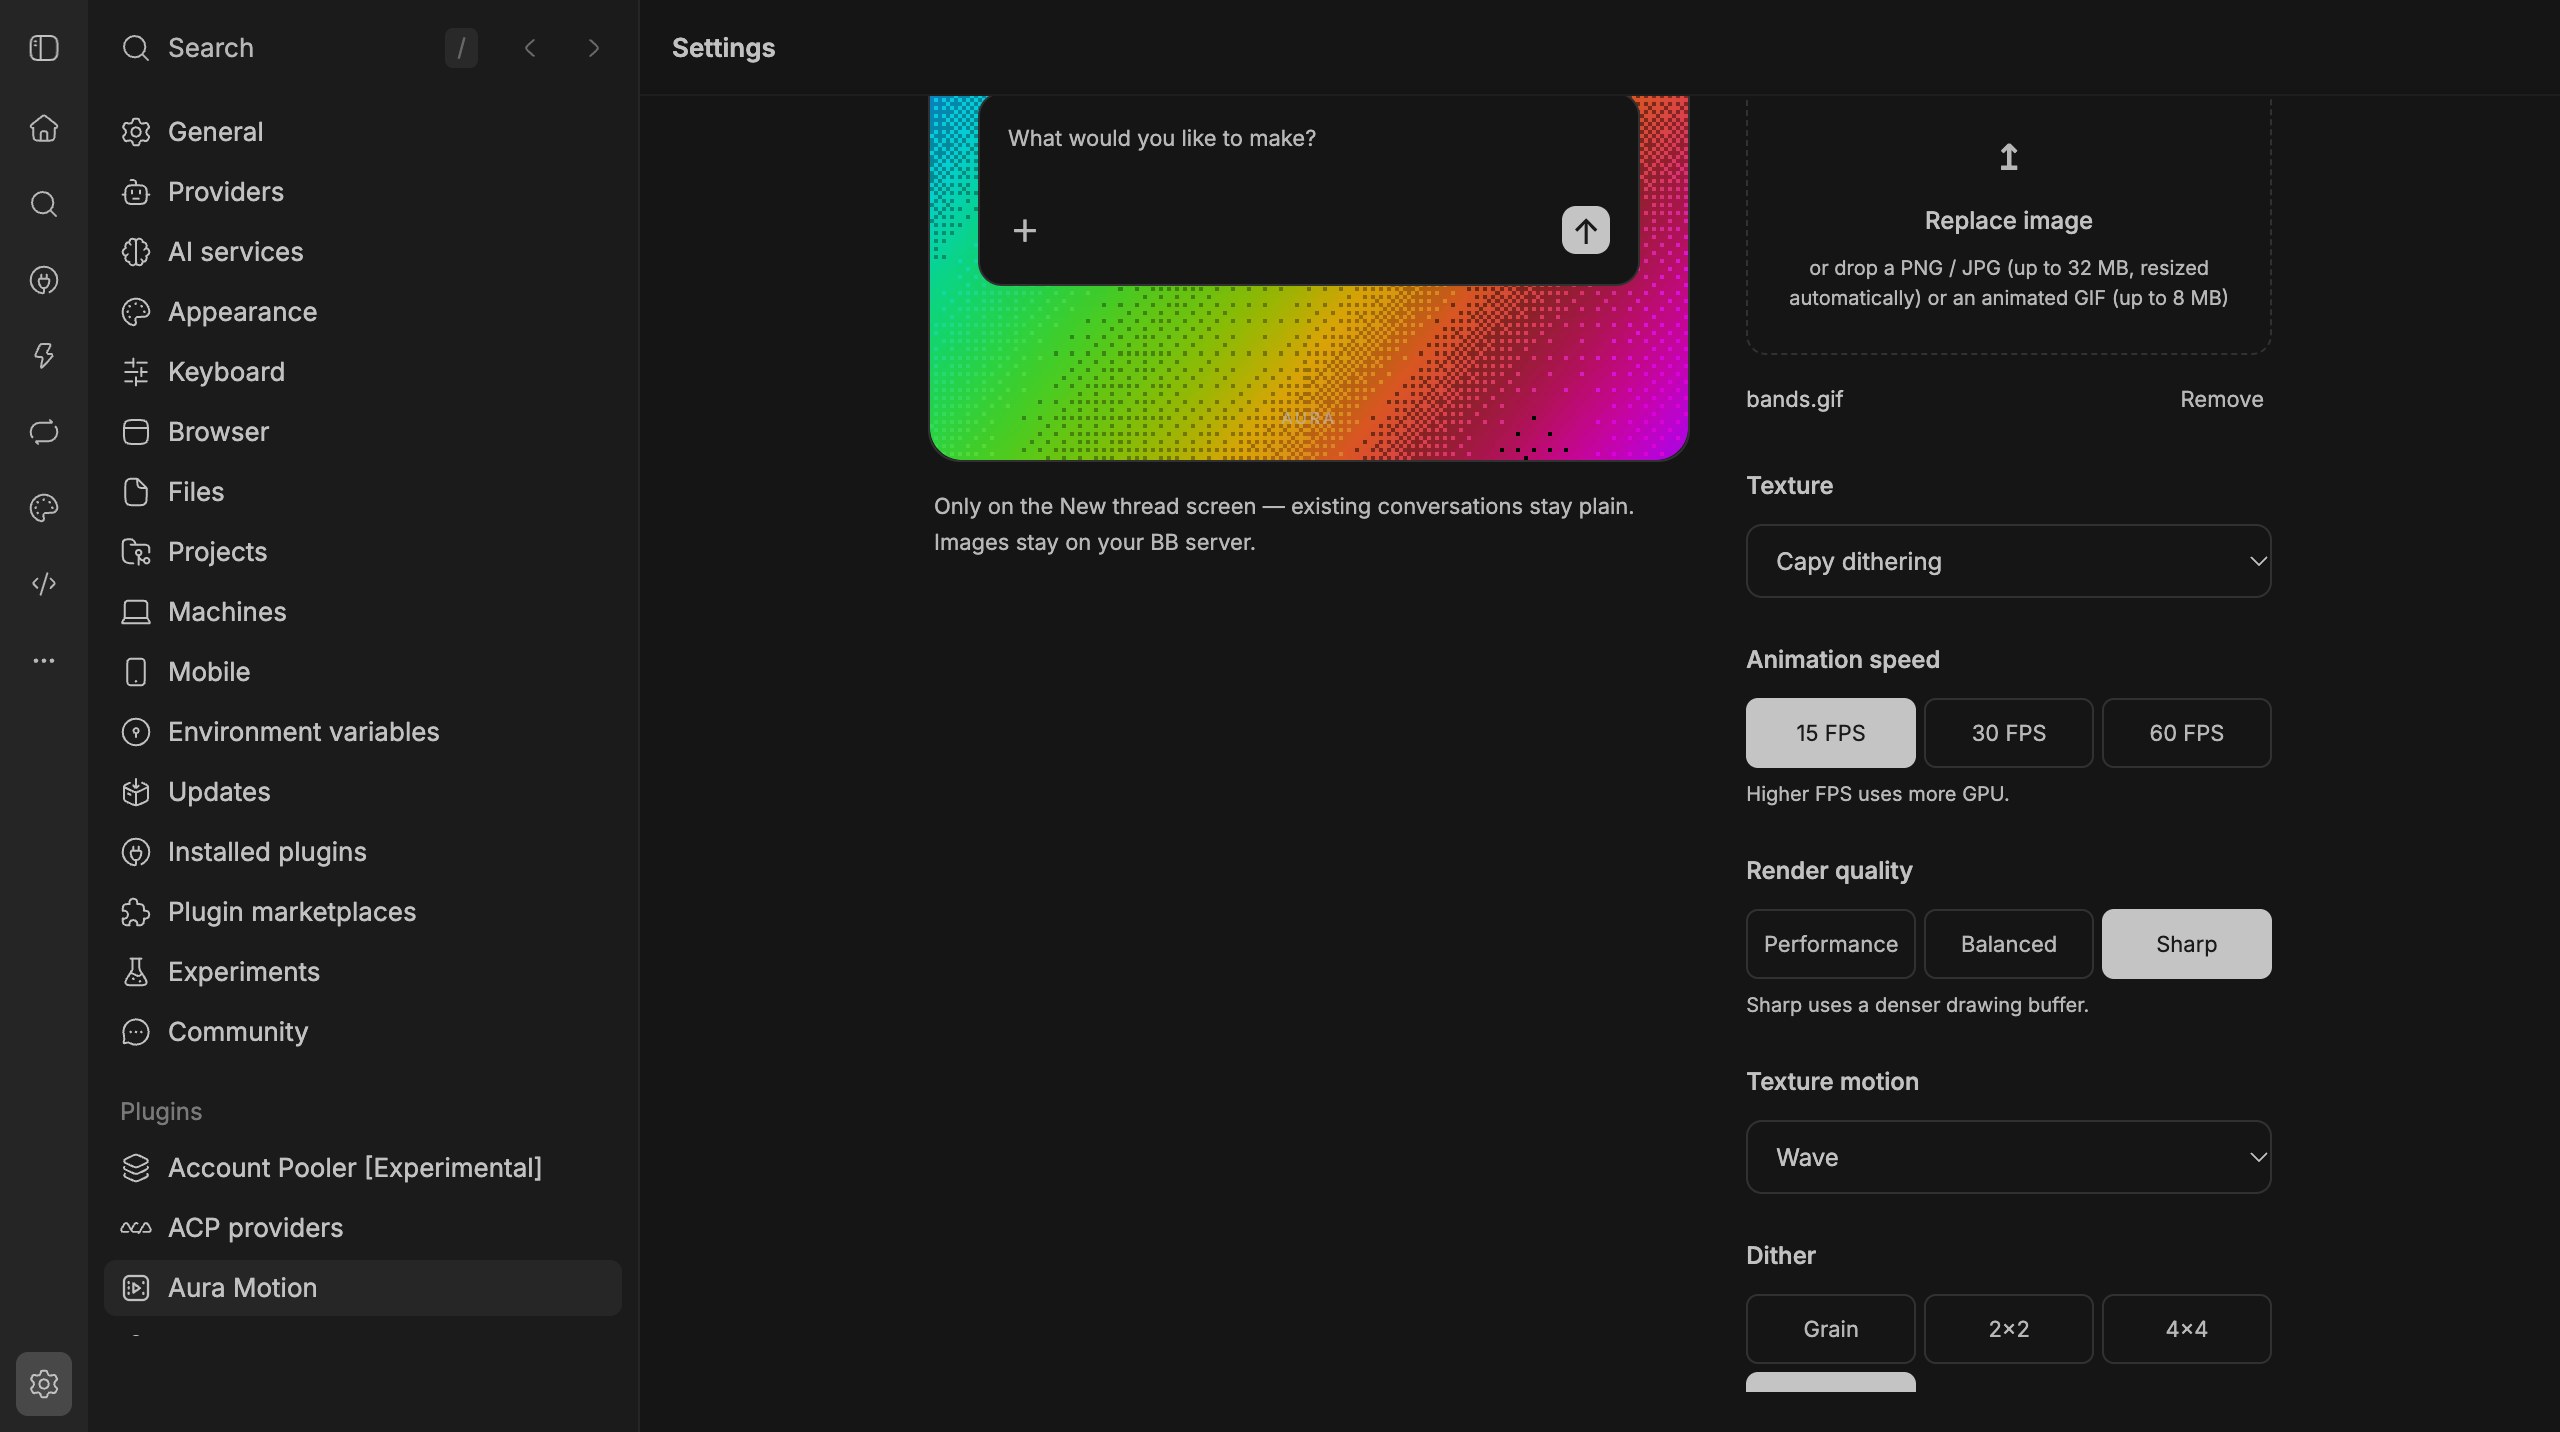Set animation speed to 30 FPS
The height and width of the screenshot is (1432, 2560).
(2009, 733)
